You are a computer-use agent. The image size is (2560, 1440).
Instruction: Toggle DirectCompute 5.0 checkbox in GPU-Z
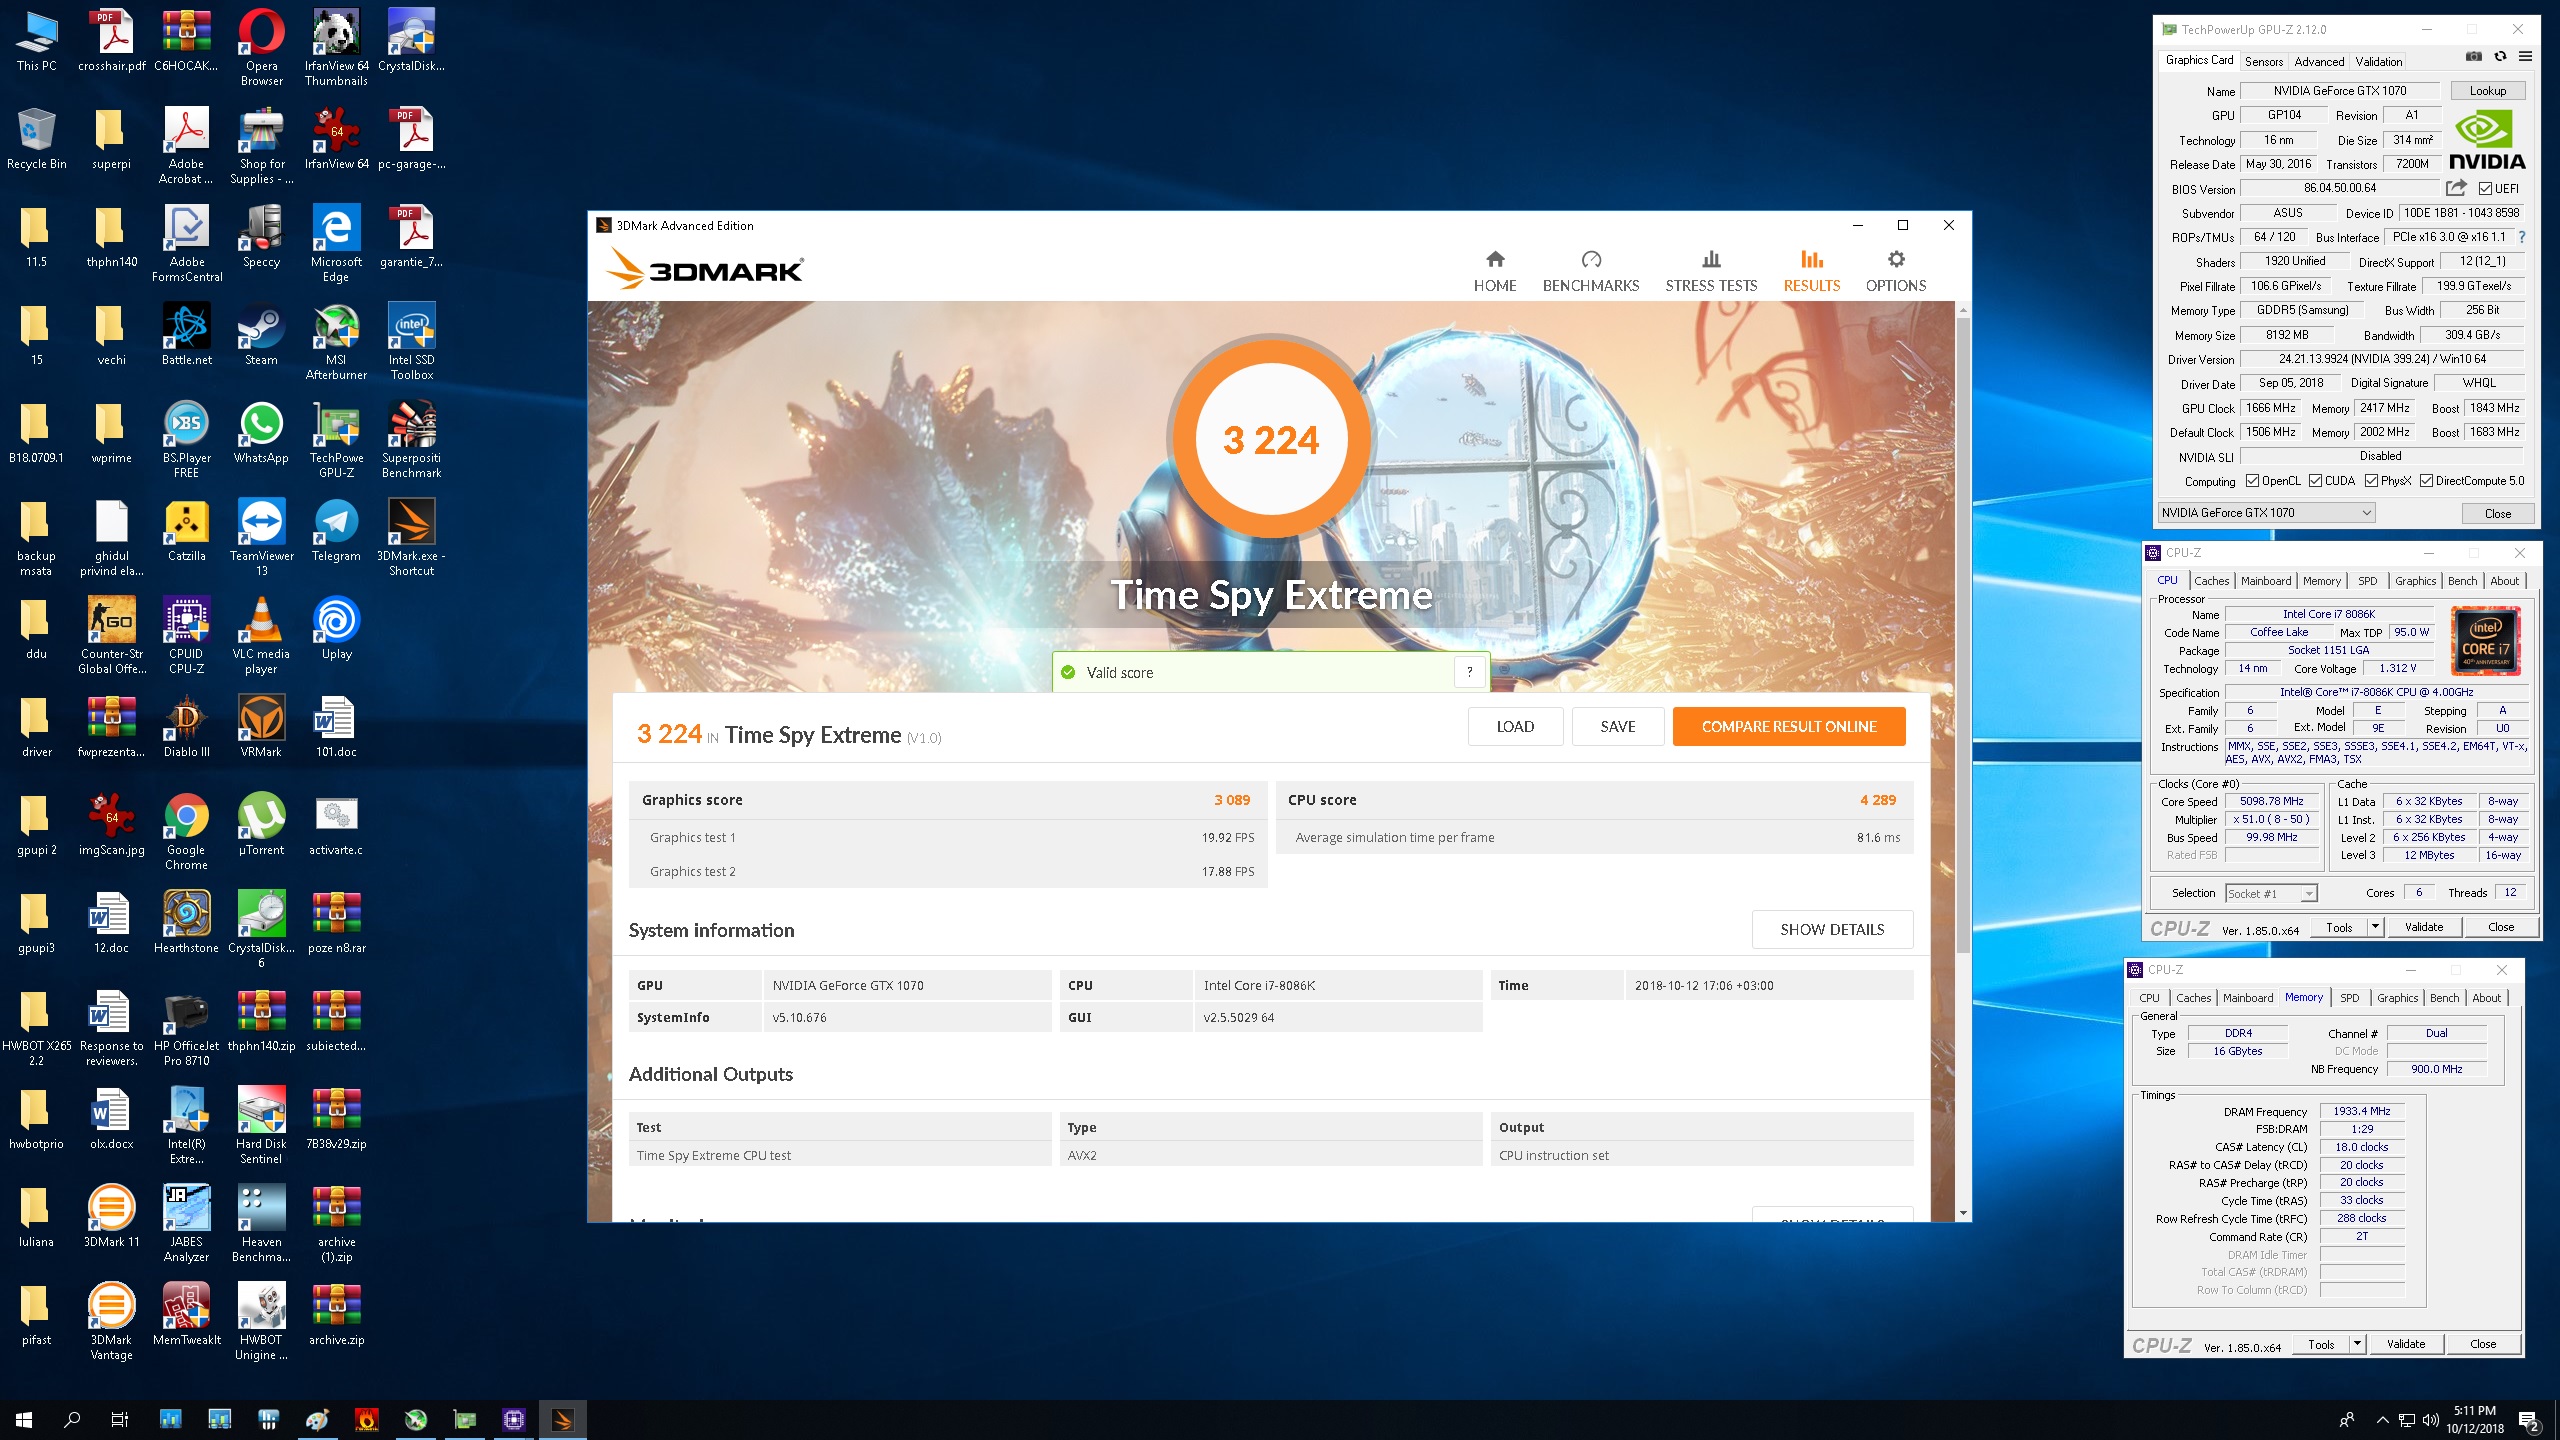coord(2426,481)
